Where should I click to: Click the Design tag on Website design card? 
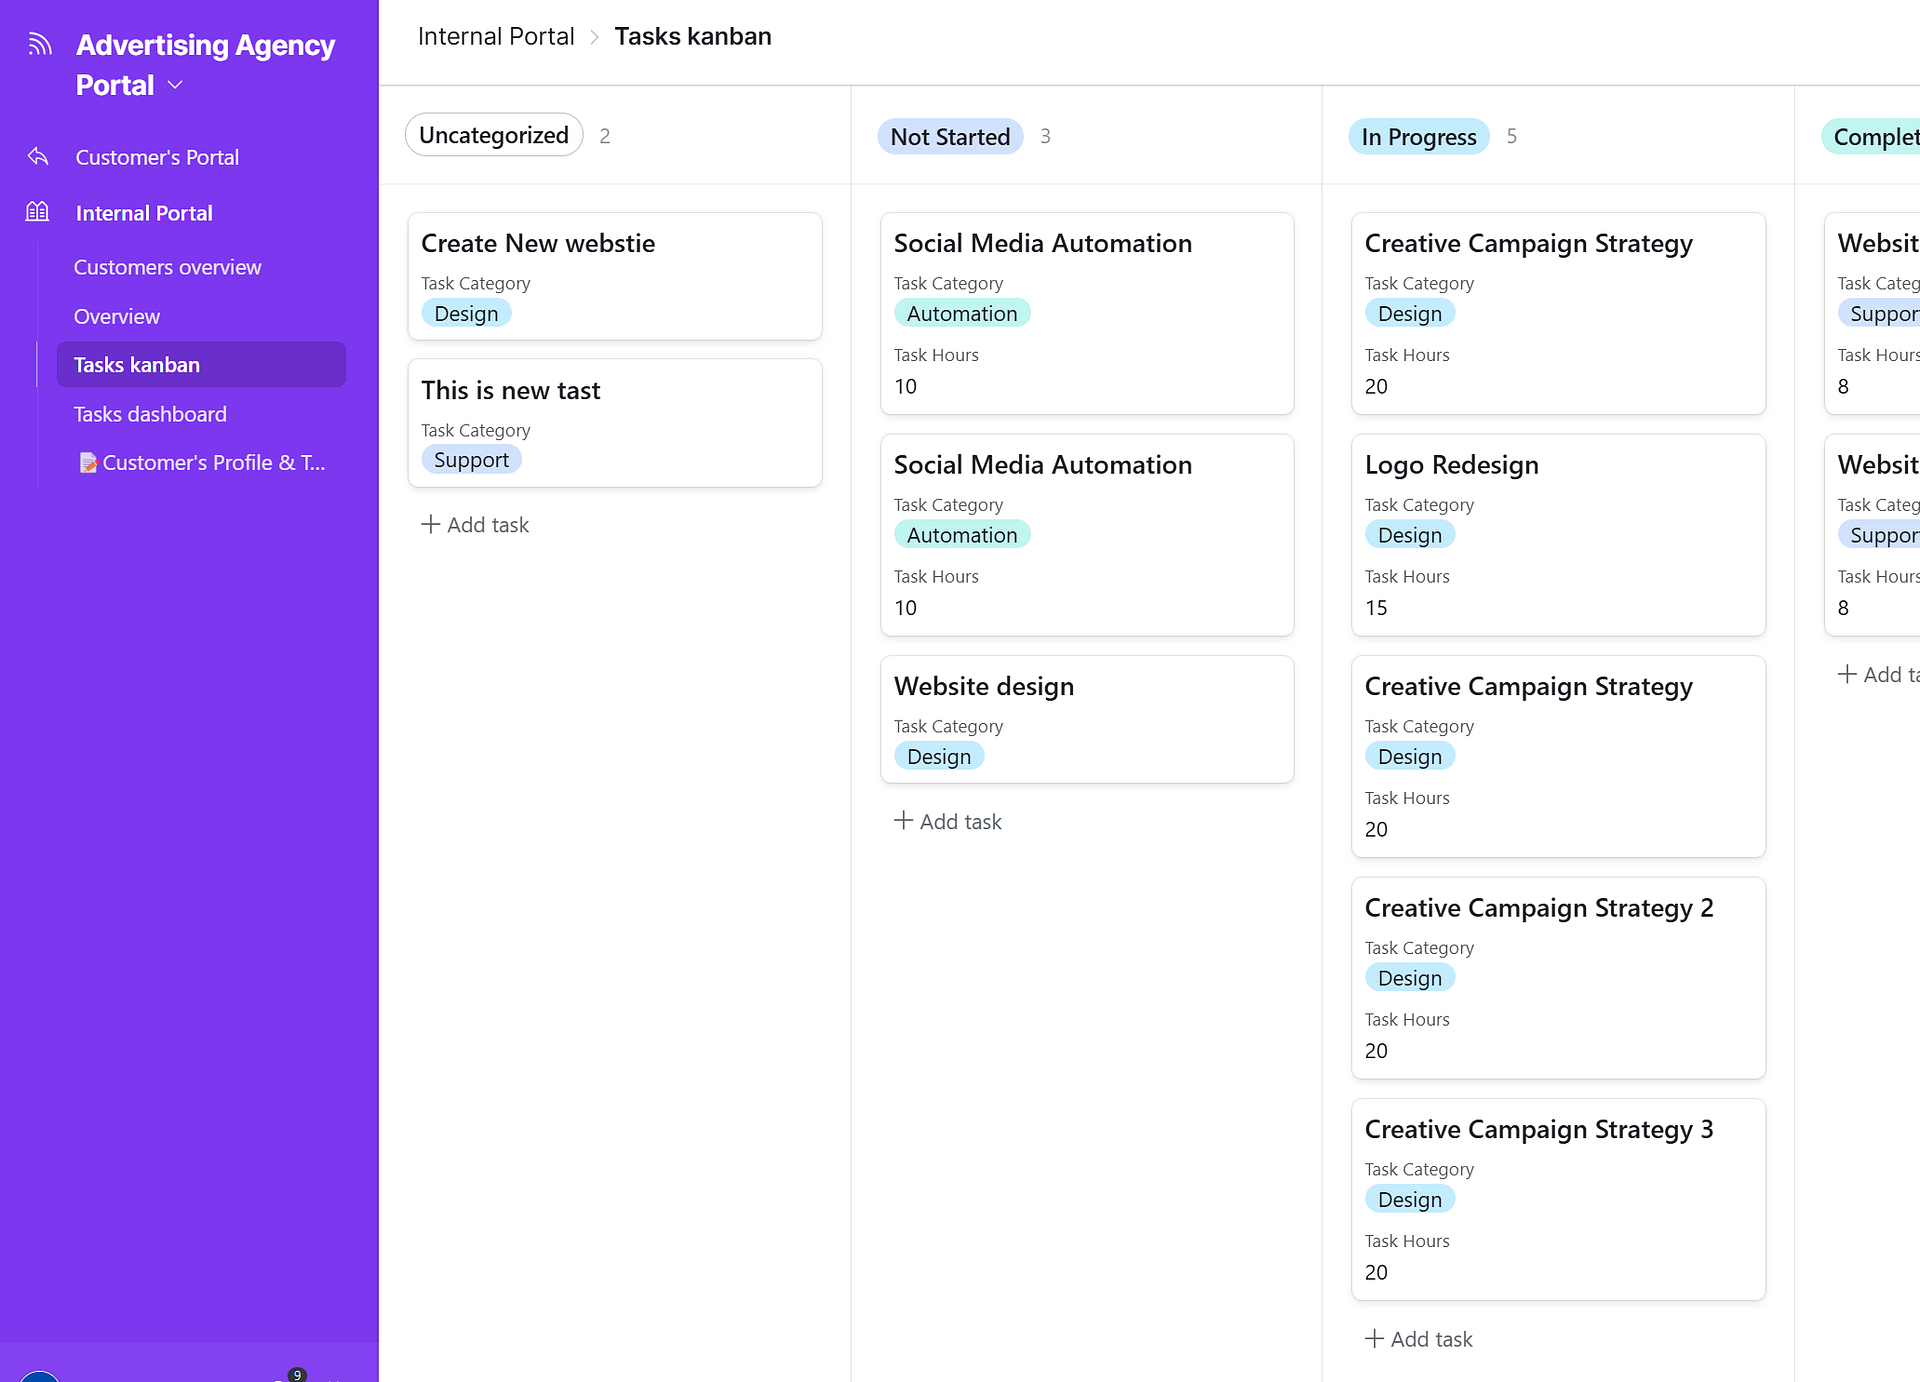coord(938,756)
